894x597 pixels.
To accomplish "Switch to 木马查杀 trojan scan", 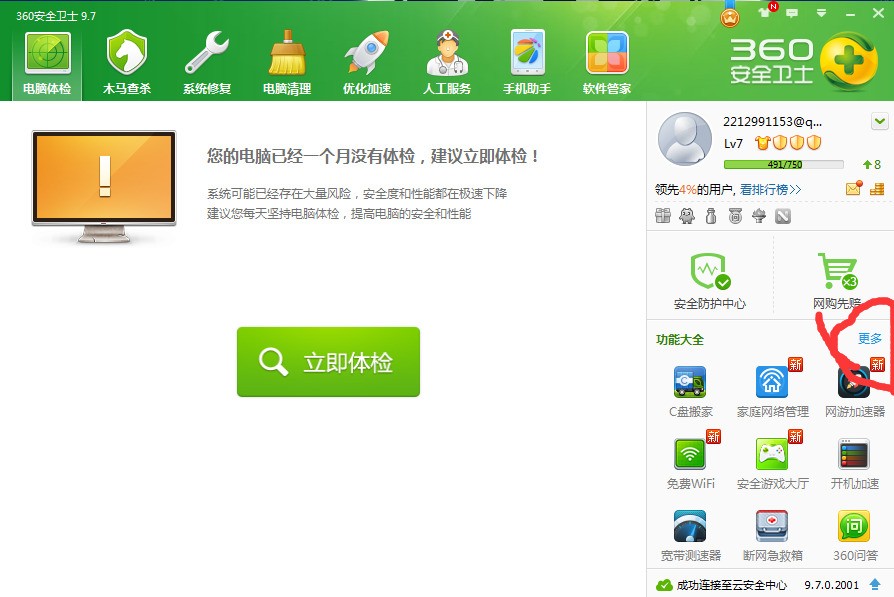I will 127,63.
